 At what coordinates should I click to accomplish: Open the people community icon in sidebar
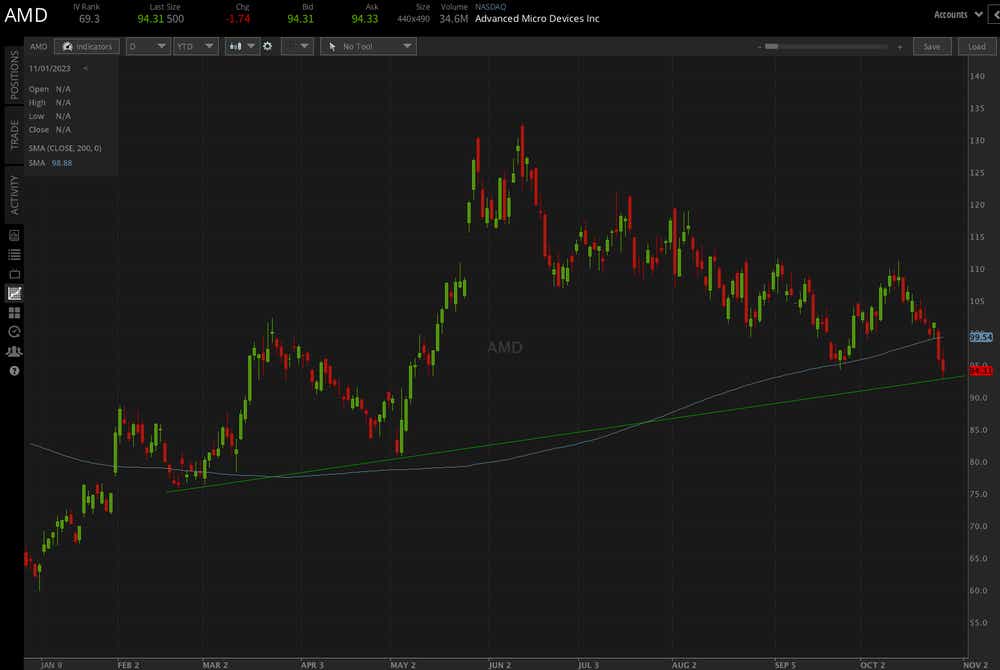click(14, 351)
